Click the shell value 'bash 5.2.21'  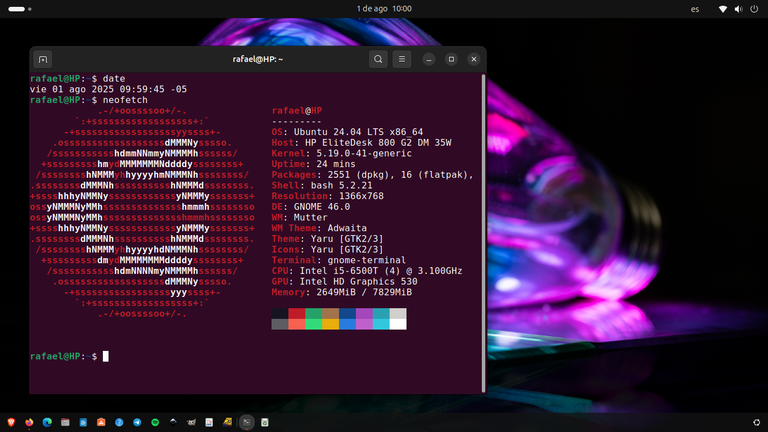point(341,185)
